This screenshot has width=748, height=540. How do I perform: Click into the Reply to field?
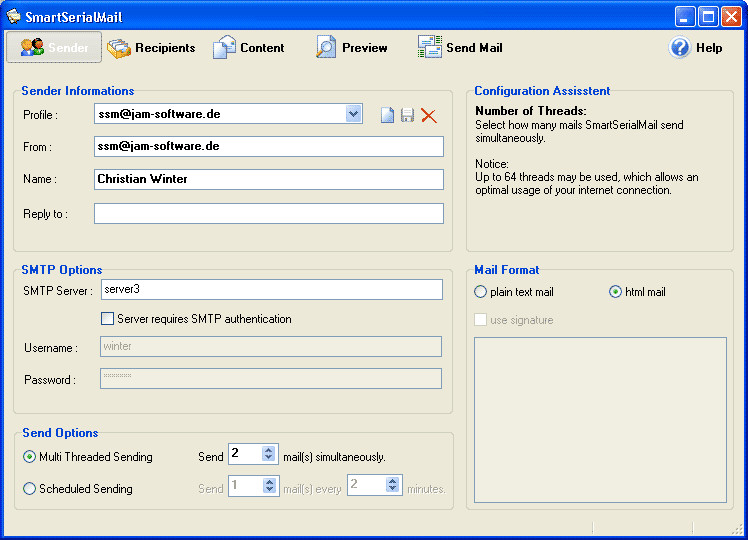coord(269,213)
